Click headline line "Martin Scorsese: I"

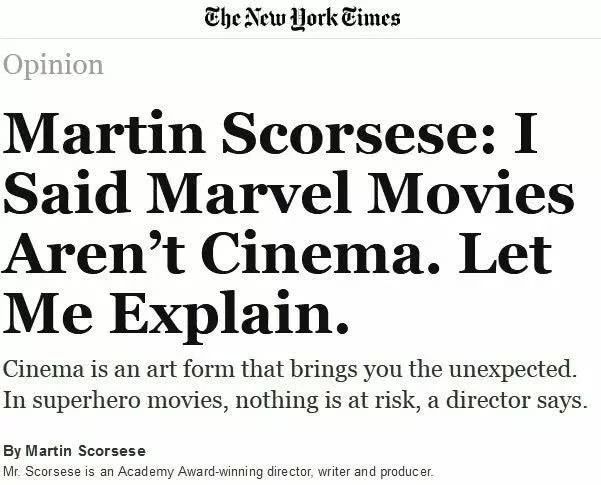270,134
